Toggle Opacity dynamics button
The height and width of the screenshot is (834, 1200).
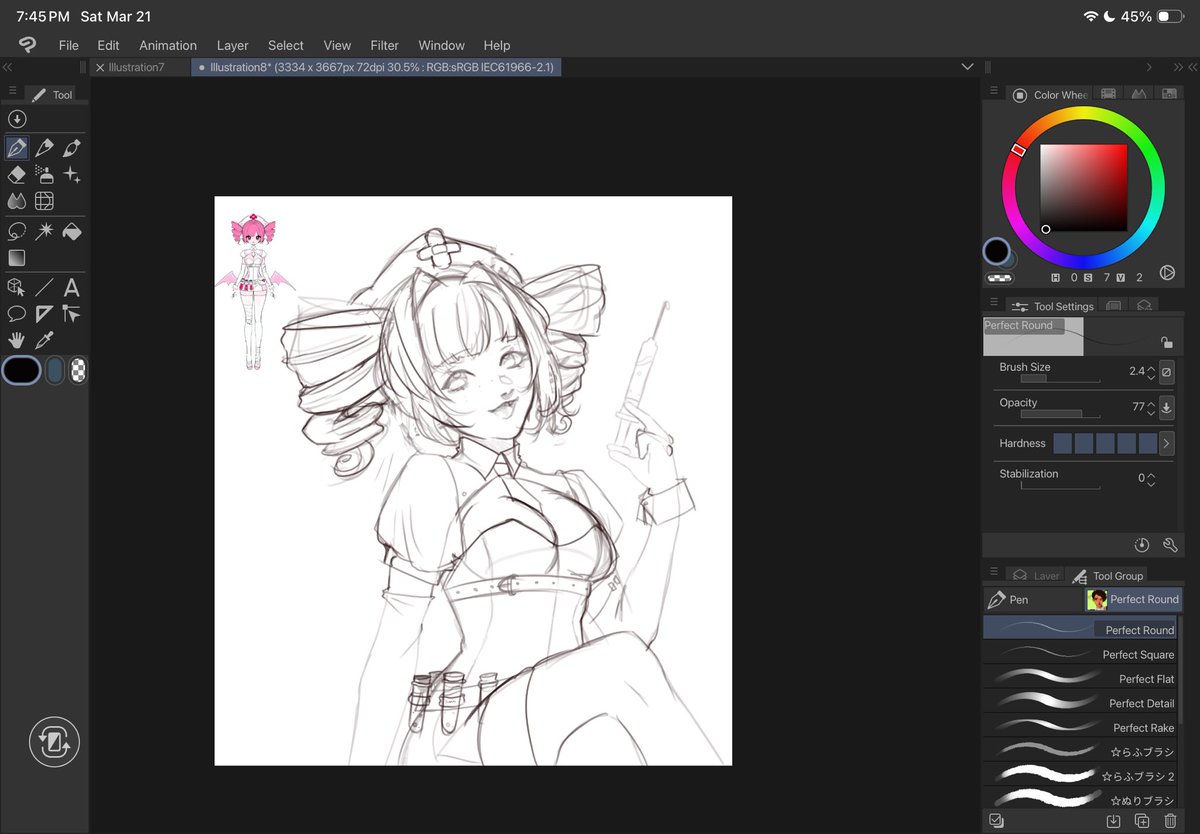pyautogui.click(x=1167, y=408)
